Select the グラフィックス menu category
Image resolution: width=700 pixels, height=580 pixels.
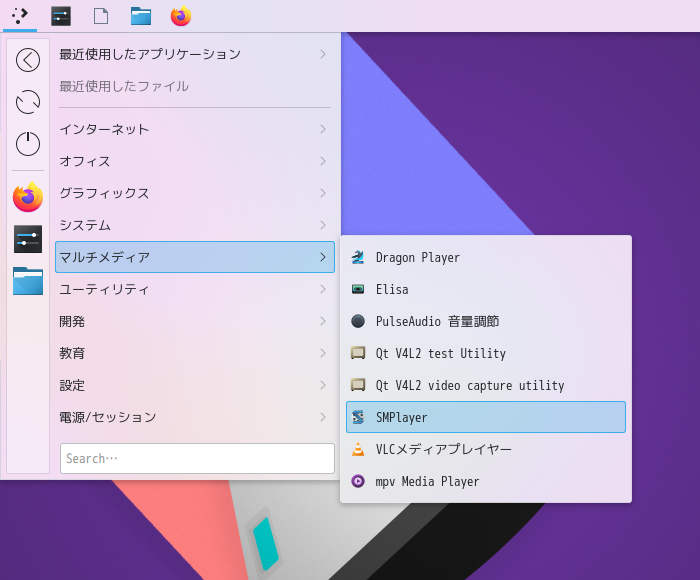pyautogui.click(x=195, y=193)
